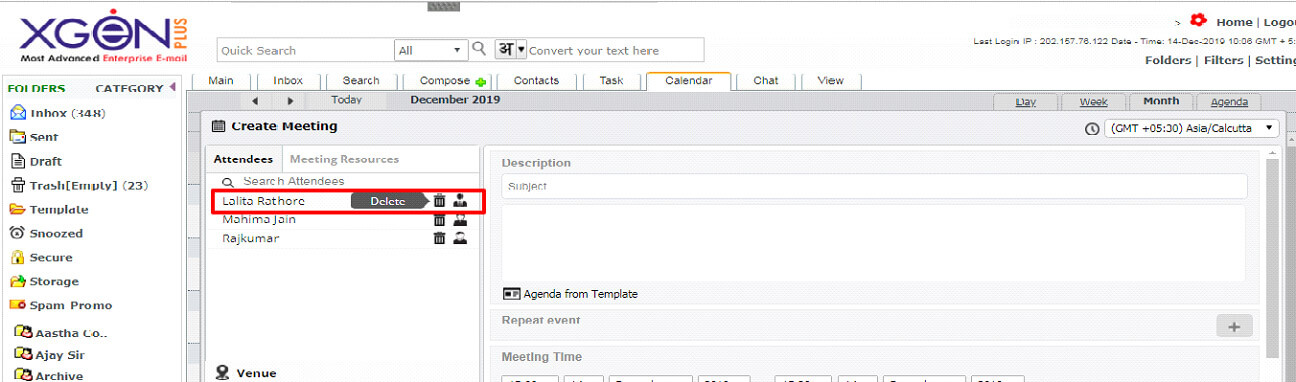The width and height of the screenshot is (1296, 382).
Task: Open the Search tab
Action: (x=361, y=81)
